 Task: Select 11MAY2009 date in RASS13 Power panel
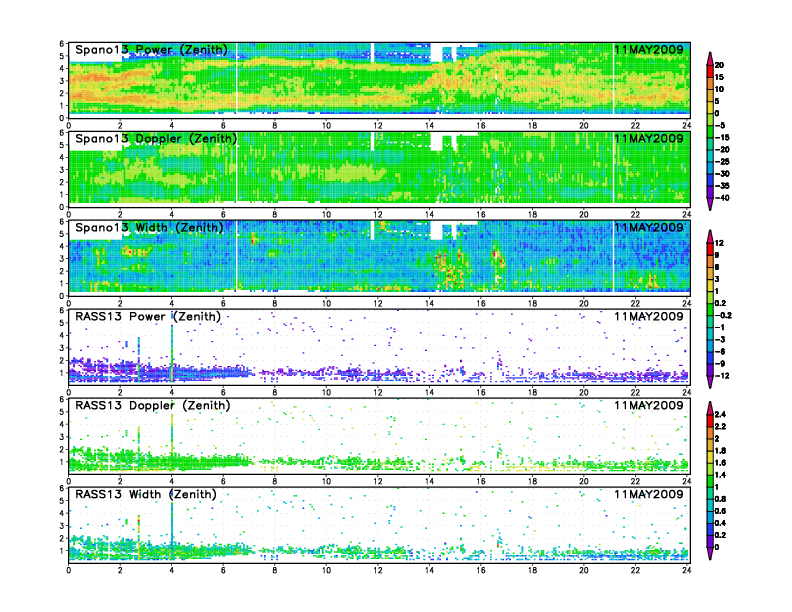(649, 316)
